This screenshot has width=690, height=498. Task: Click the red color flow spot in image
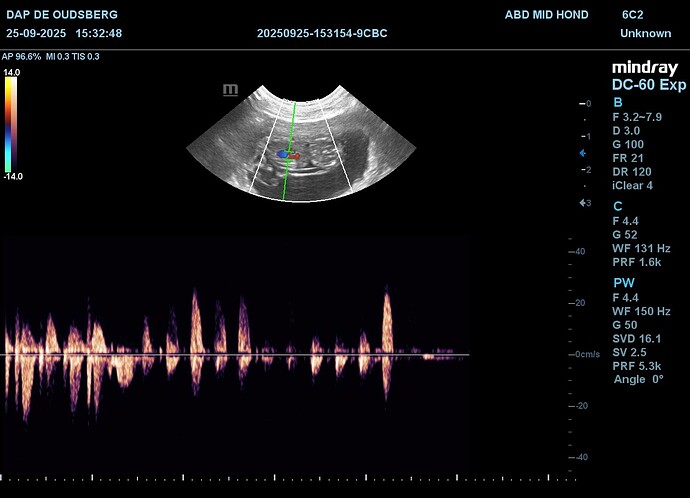point(294,156)
